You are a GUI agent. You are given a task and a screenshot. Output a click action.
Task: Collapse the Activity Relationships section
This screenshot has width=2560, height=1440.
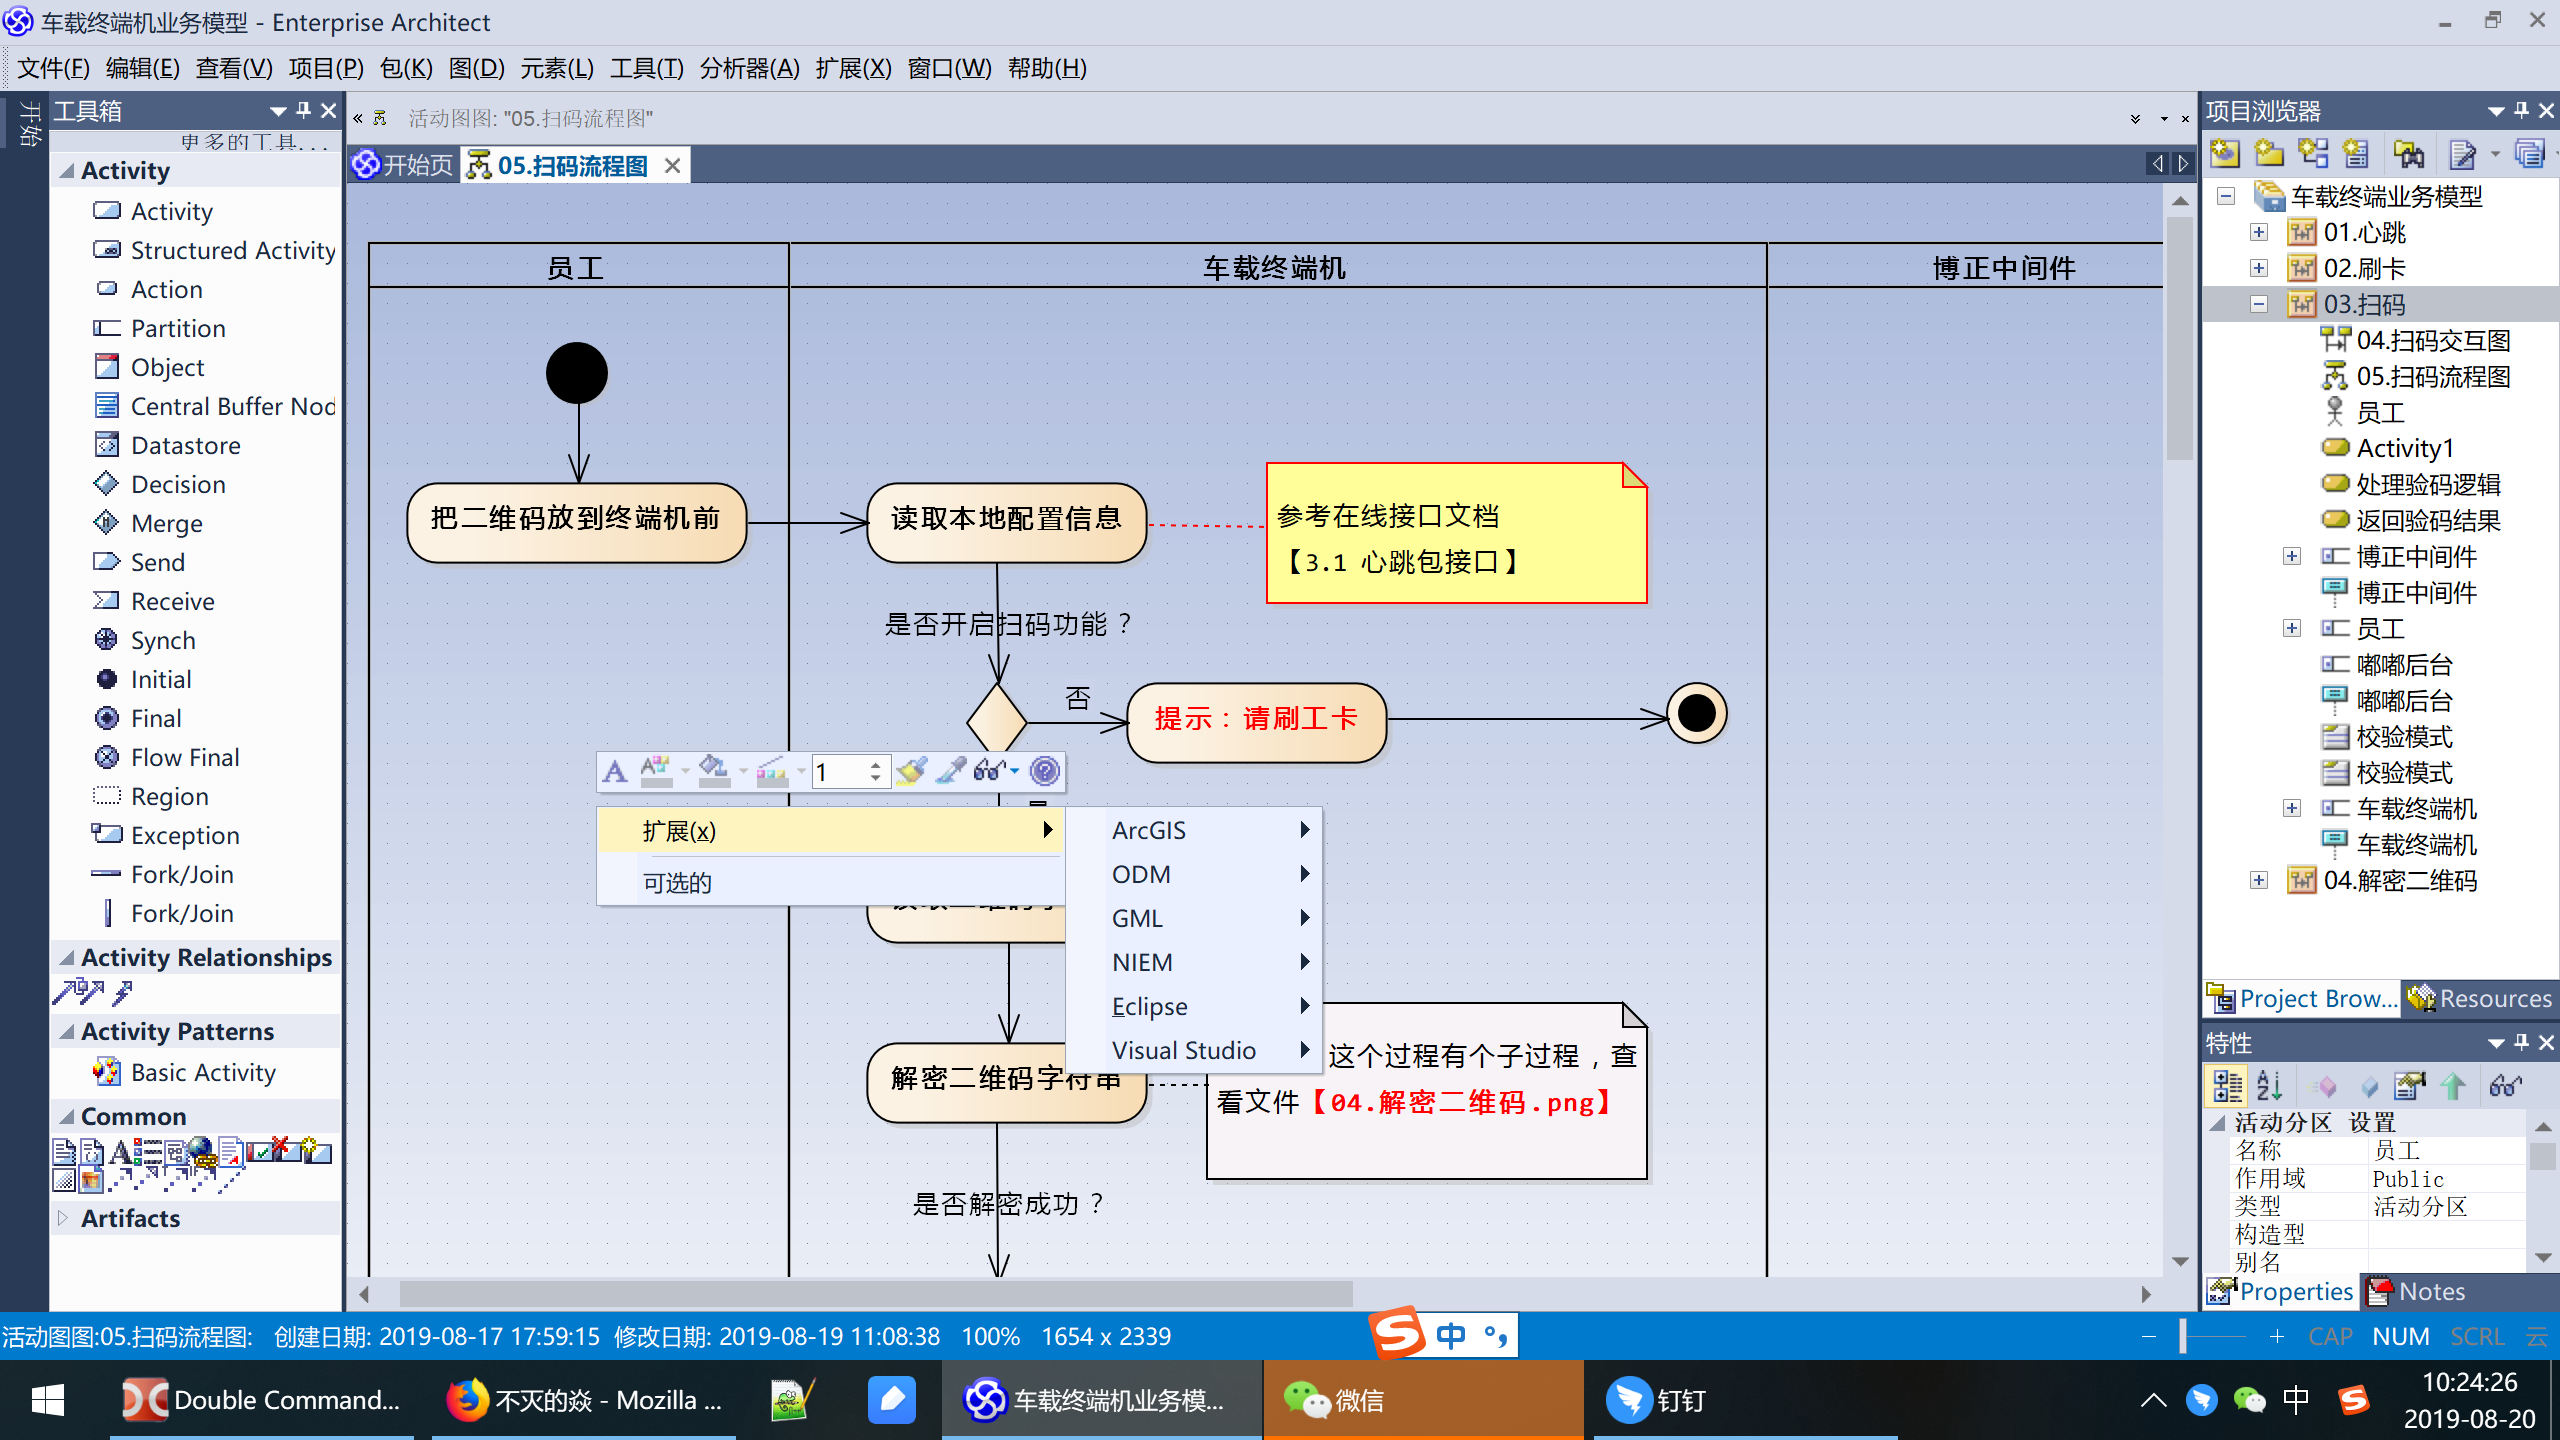coord(67,958)
